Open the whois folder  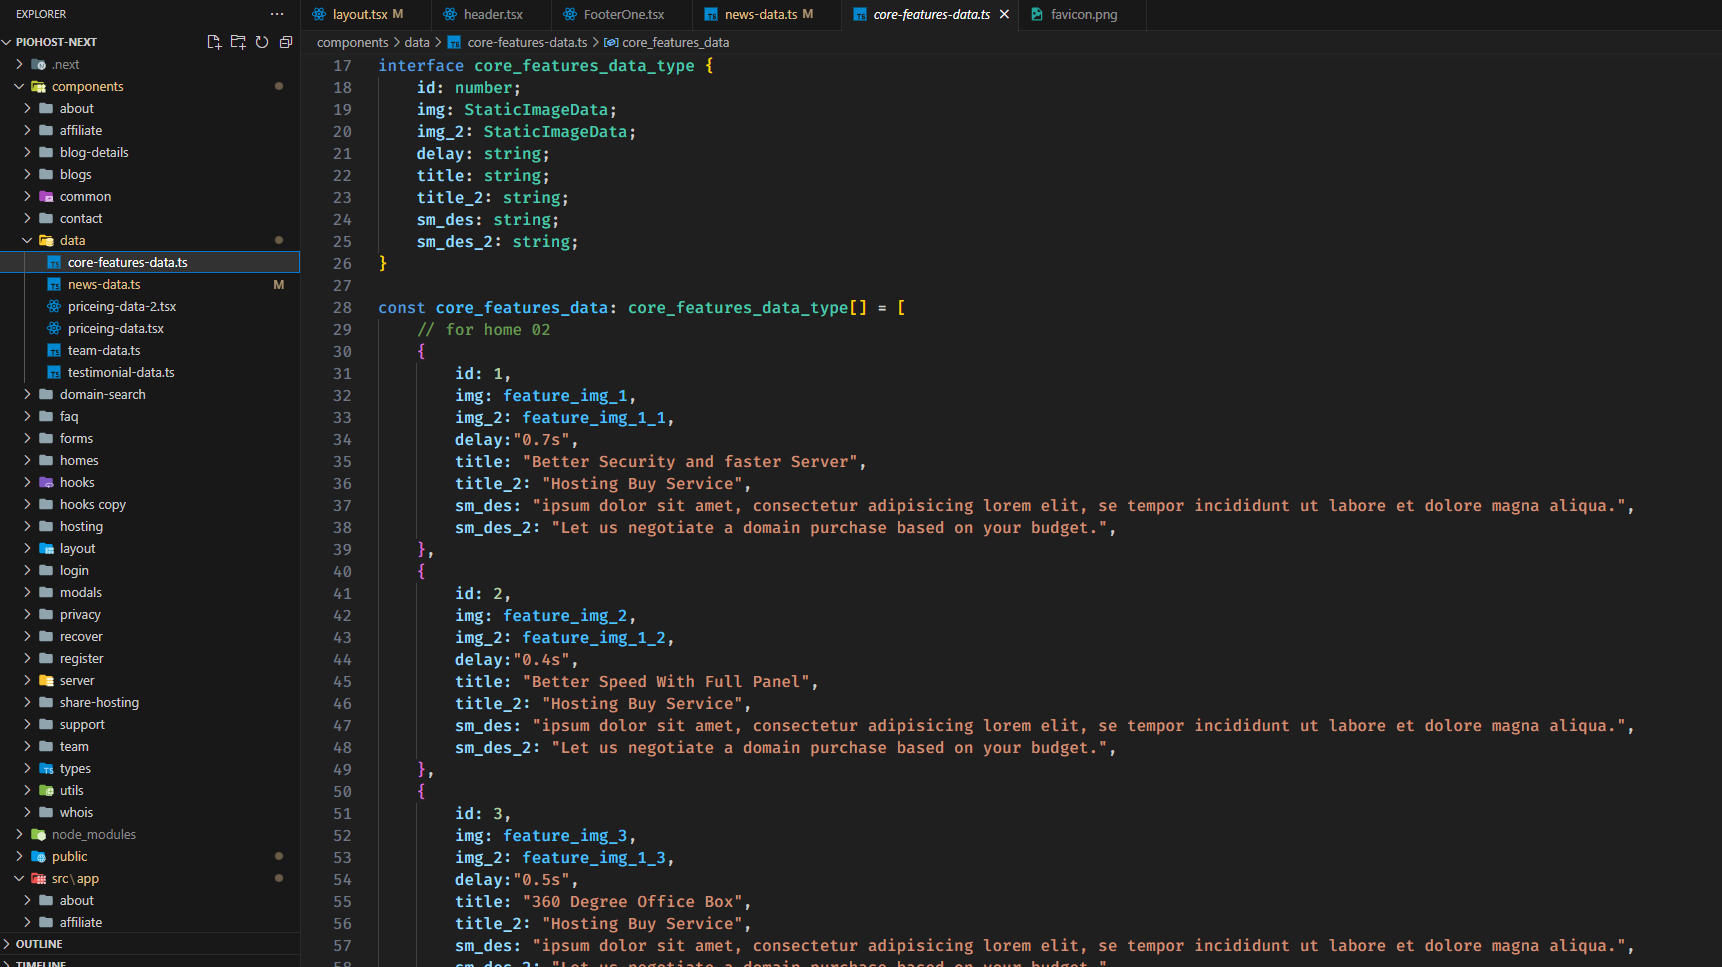(x=150, y=812)
